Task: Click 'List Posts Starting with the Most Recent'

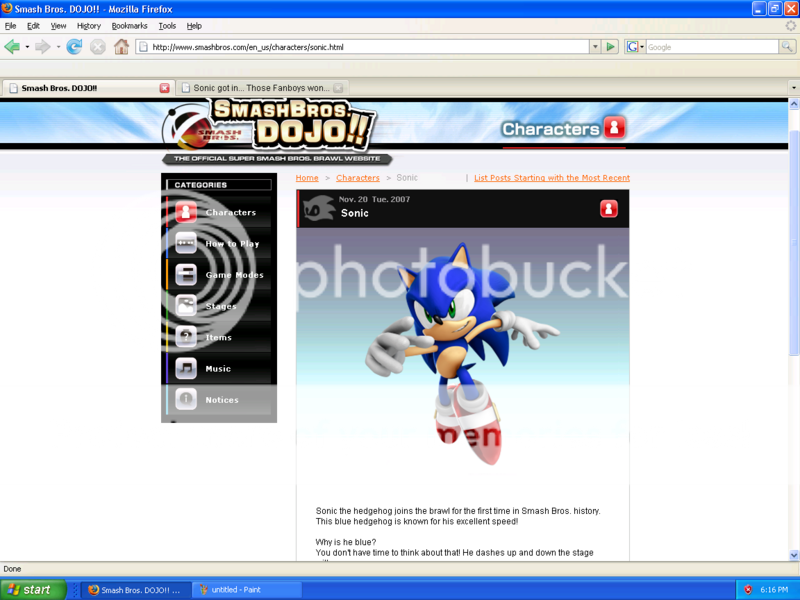Action: click(x=551, y=178)
